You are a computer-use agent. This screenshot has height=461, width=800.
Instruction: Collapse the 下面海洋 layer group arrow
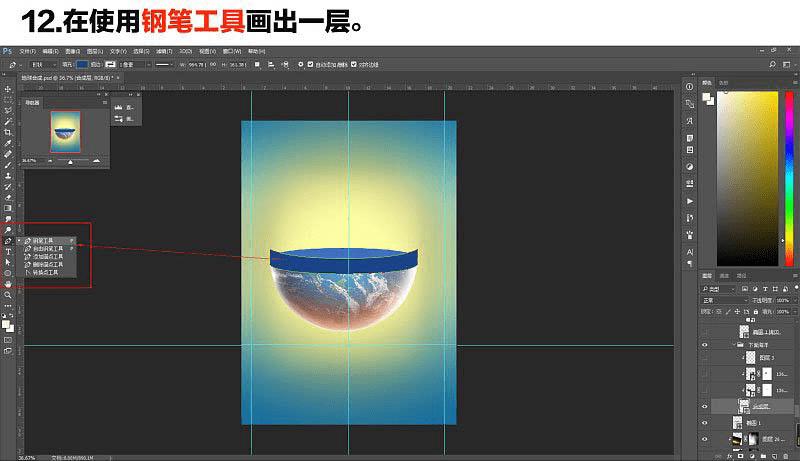(734, 345)
